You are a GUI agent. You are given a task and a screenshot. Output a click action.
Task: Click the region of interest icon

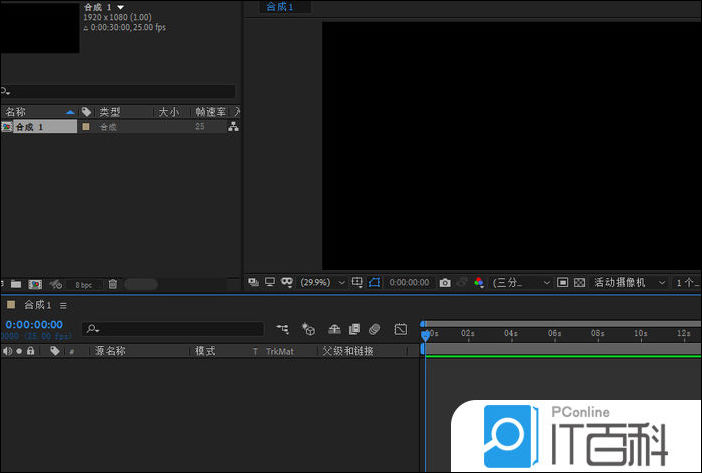tap(563, 283)
